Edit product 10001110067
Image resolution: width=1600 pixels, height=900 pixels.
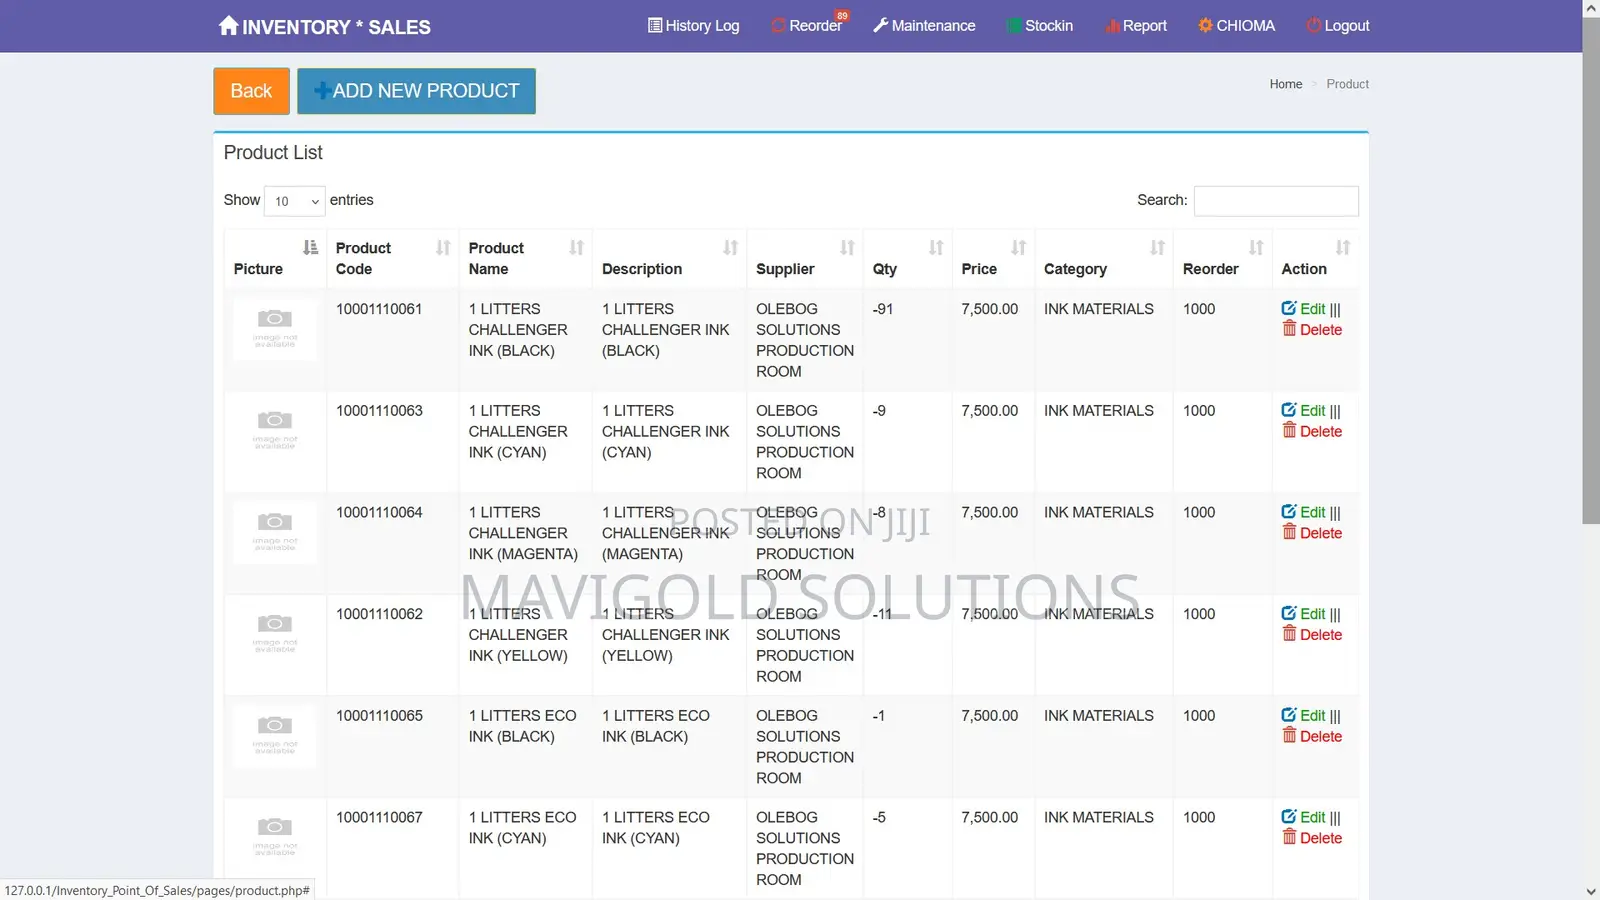click(1303, 817)
